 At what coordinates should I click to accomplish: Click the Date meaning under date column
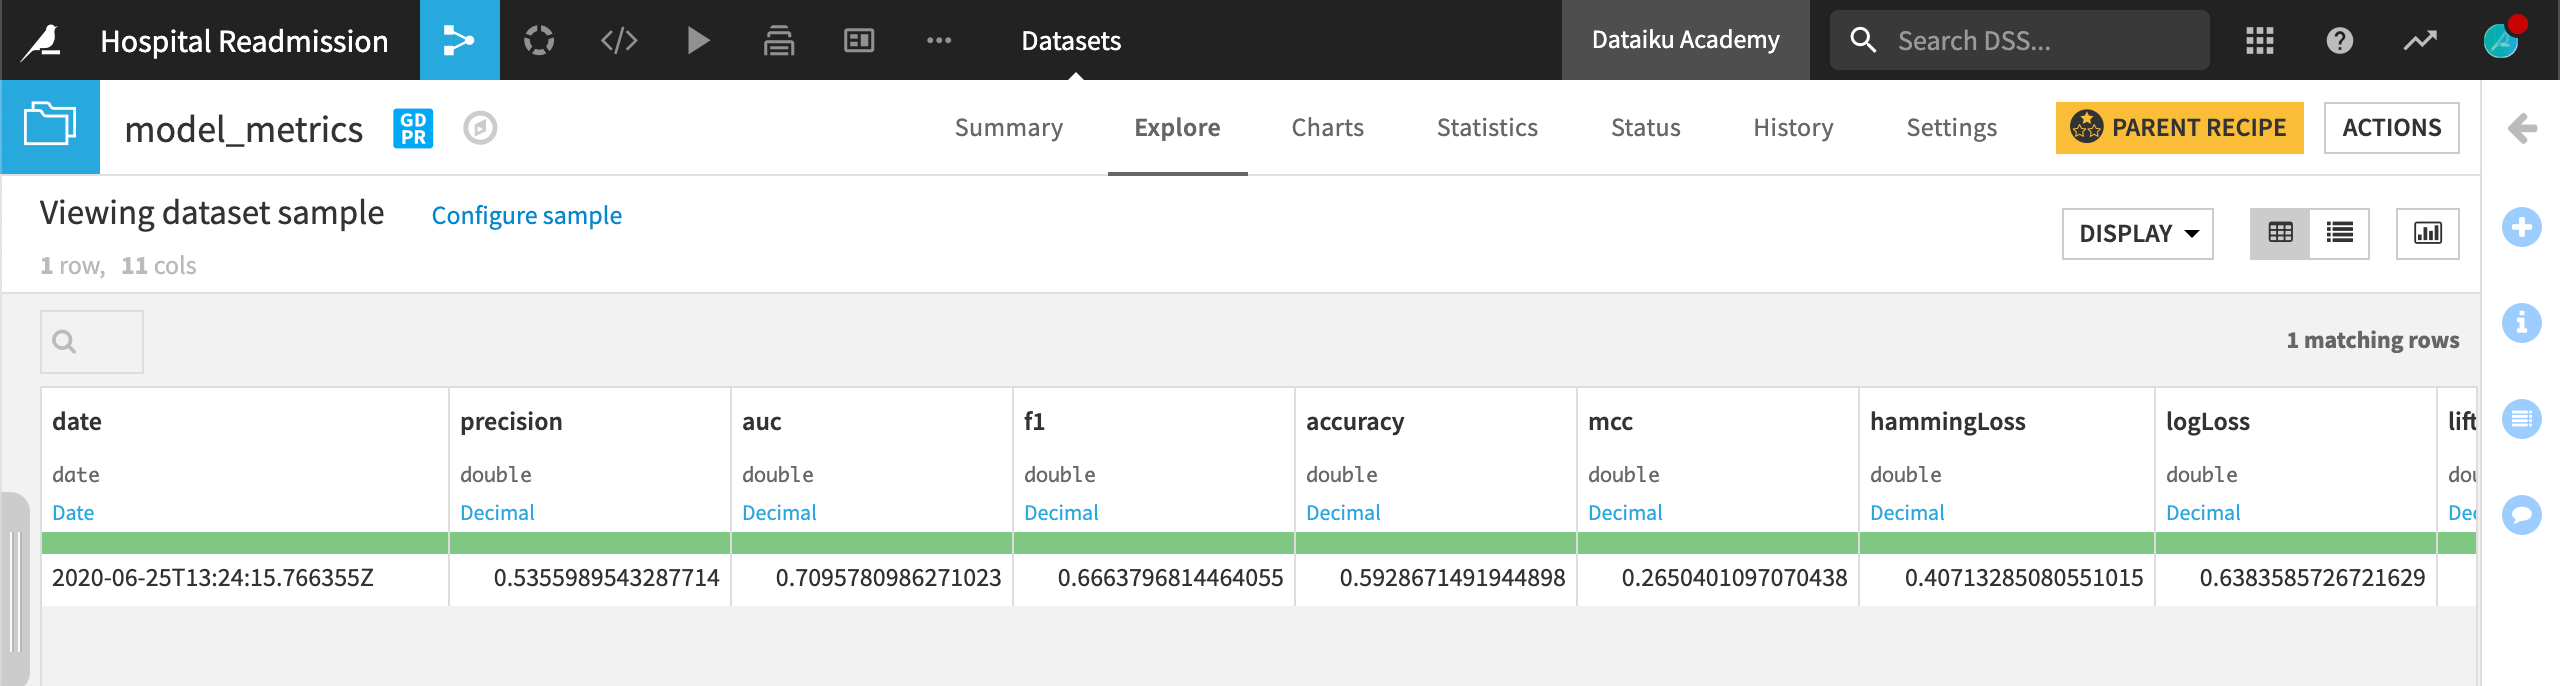pyautogui.click(x=73, y=513)
